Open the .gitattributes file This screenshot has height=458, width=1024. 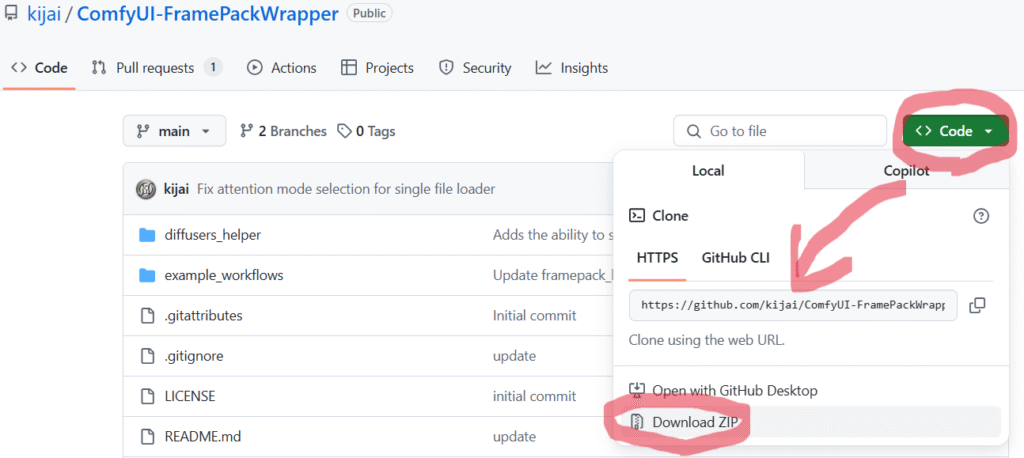tap(204, 316)
